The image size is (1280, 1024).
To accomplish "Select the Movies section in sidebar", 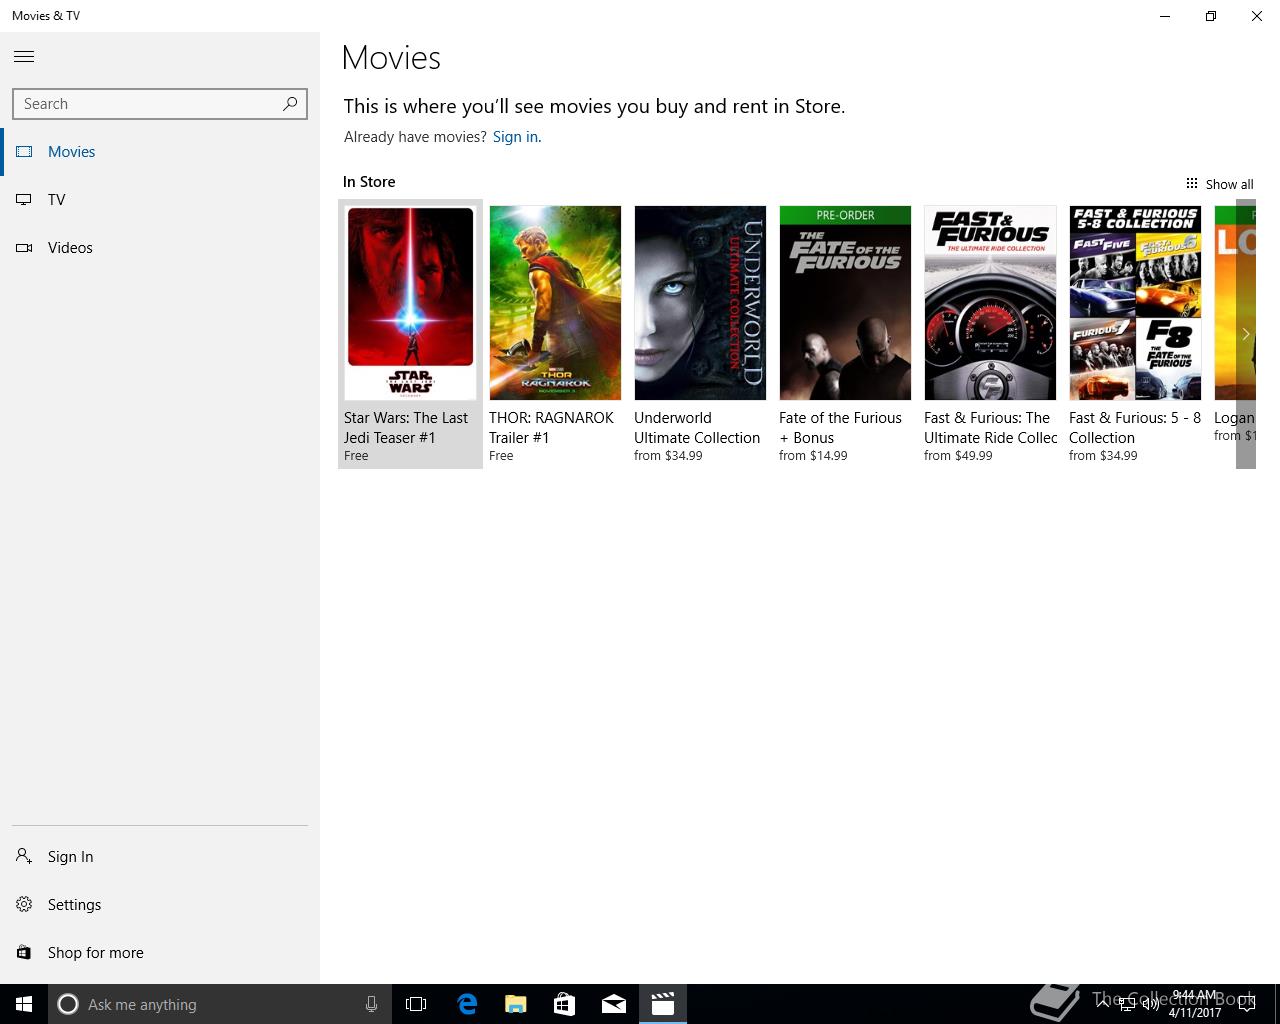I will [x=160, y=152].
